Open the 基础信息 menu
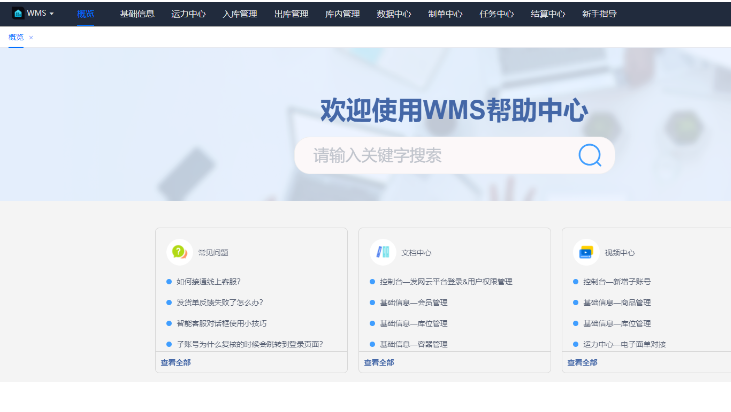The height and width of the screenshot is (412, 731). (137, 14)
